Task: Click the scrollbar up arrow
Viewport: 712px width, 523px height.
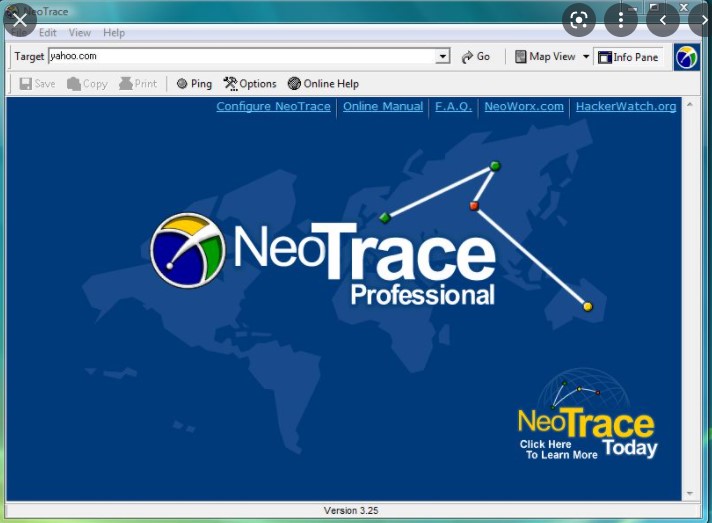Action: coord(690,104)
